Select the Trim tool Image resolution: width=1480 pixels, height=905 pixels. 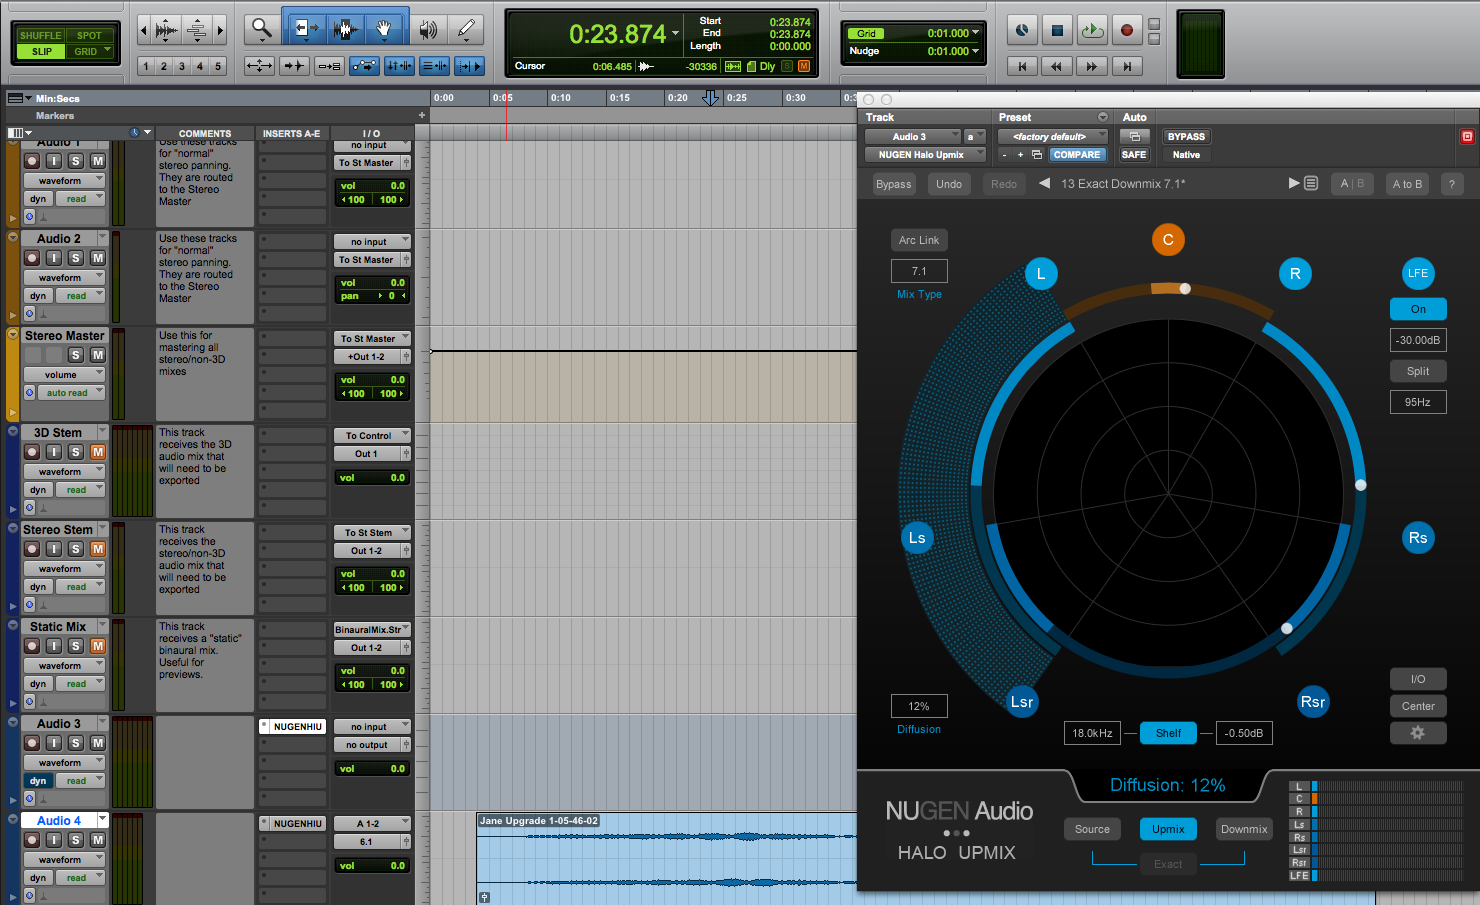pos(307,29)
